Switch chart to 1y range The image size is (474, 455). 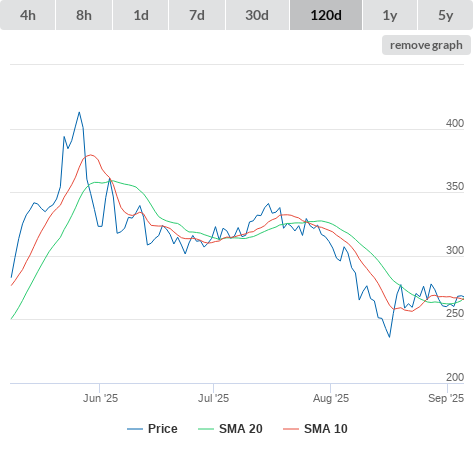(x=390, y=15)
